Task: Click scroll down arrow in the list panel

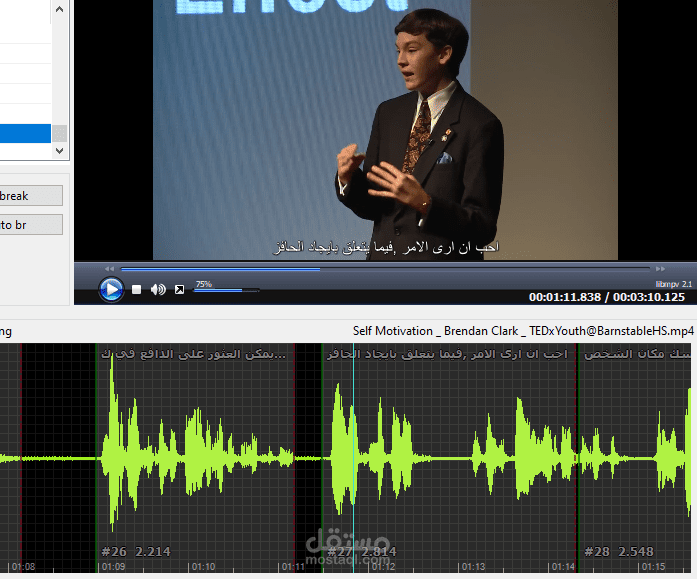Action: (x=60, y=151)
